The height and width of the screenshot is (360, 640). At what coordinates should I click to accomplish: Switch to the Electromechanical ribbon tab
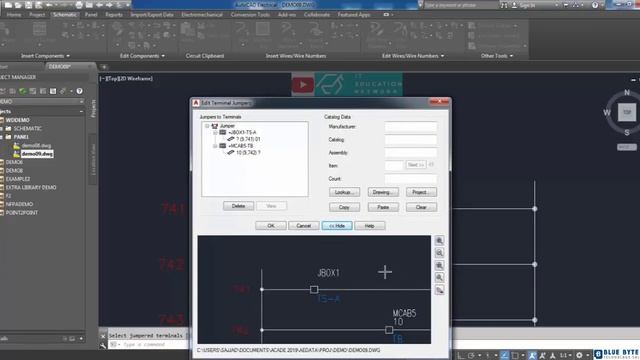(202, 15)
